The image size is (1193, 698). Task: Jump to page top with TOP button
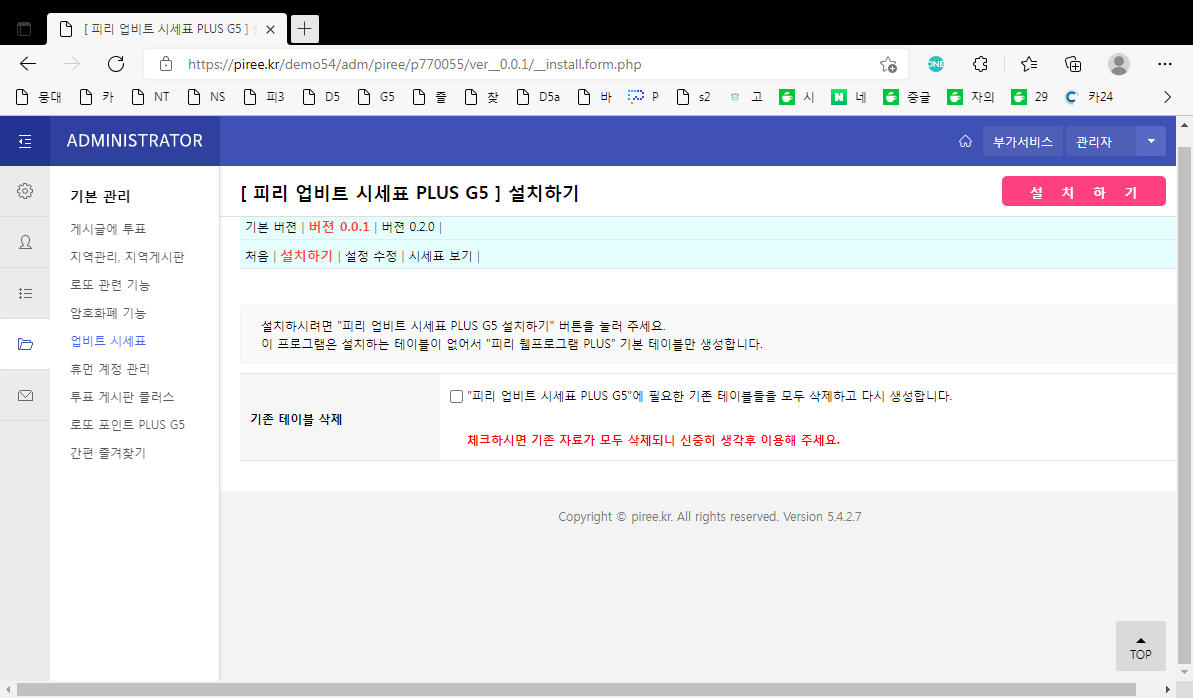coord(1140,646)
